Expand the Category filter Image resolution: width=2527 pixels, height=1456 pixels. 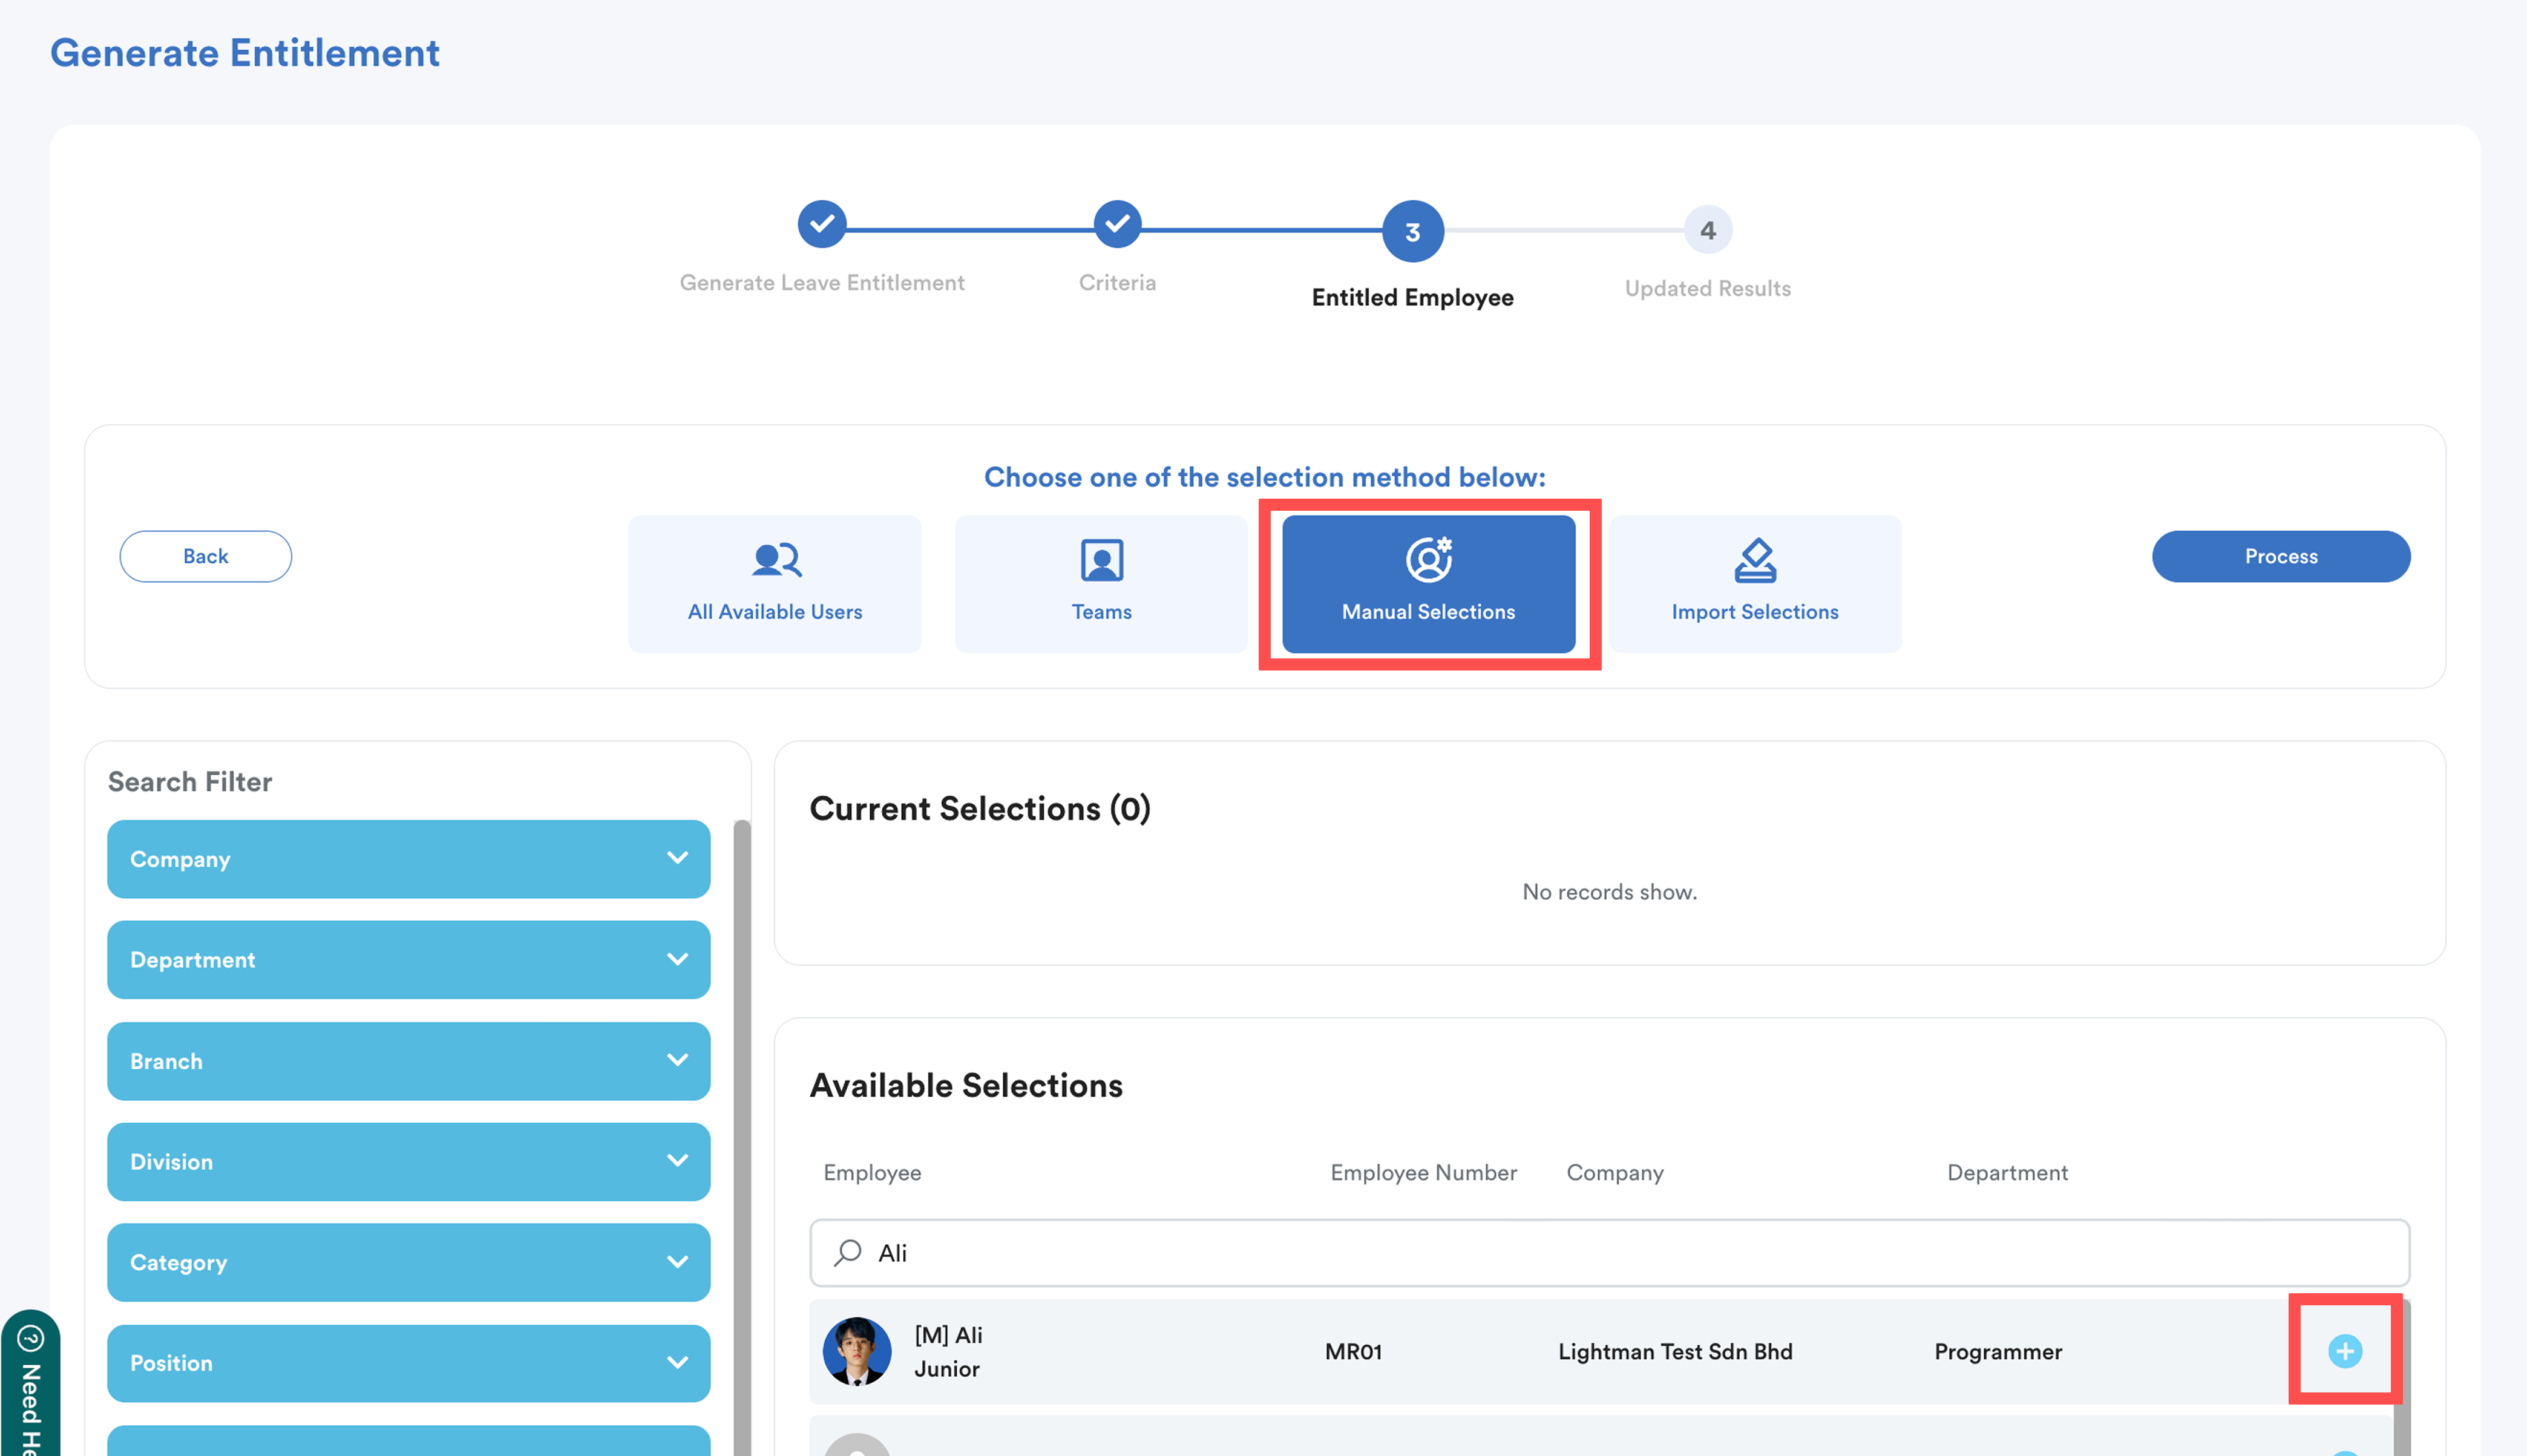pos(408,1262)
